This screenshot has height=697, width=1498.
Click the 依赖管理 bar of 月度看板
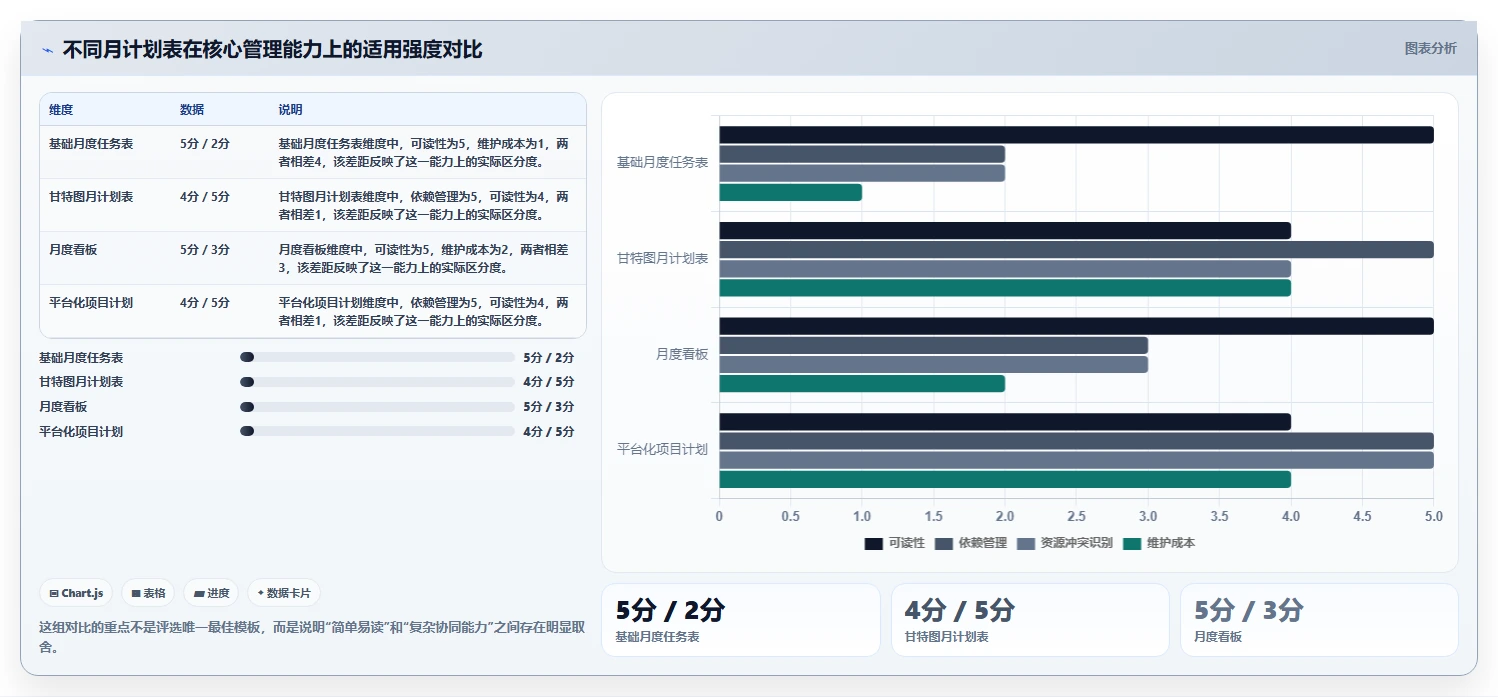[x=933, y=345]
